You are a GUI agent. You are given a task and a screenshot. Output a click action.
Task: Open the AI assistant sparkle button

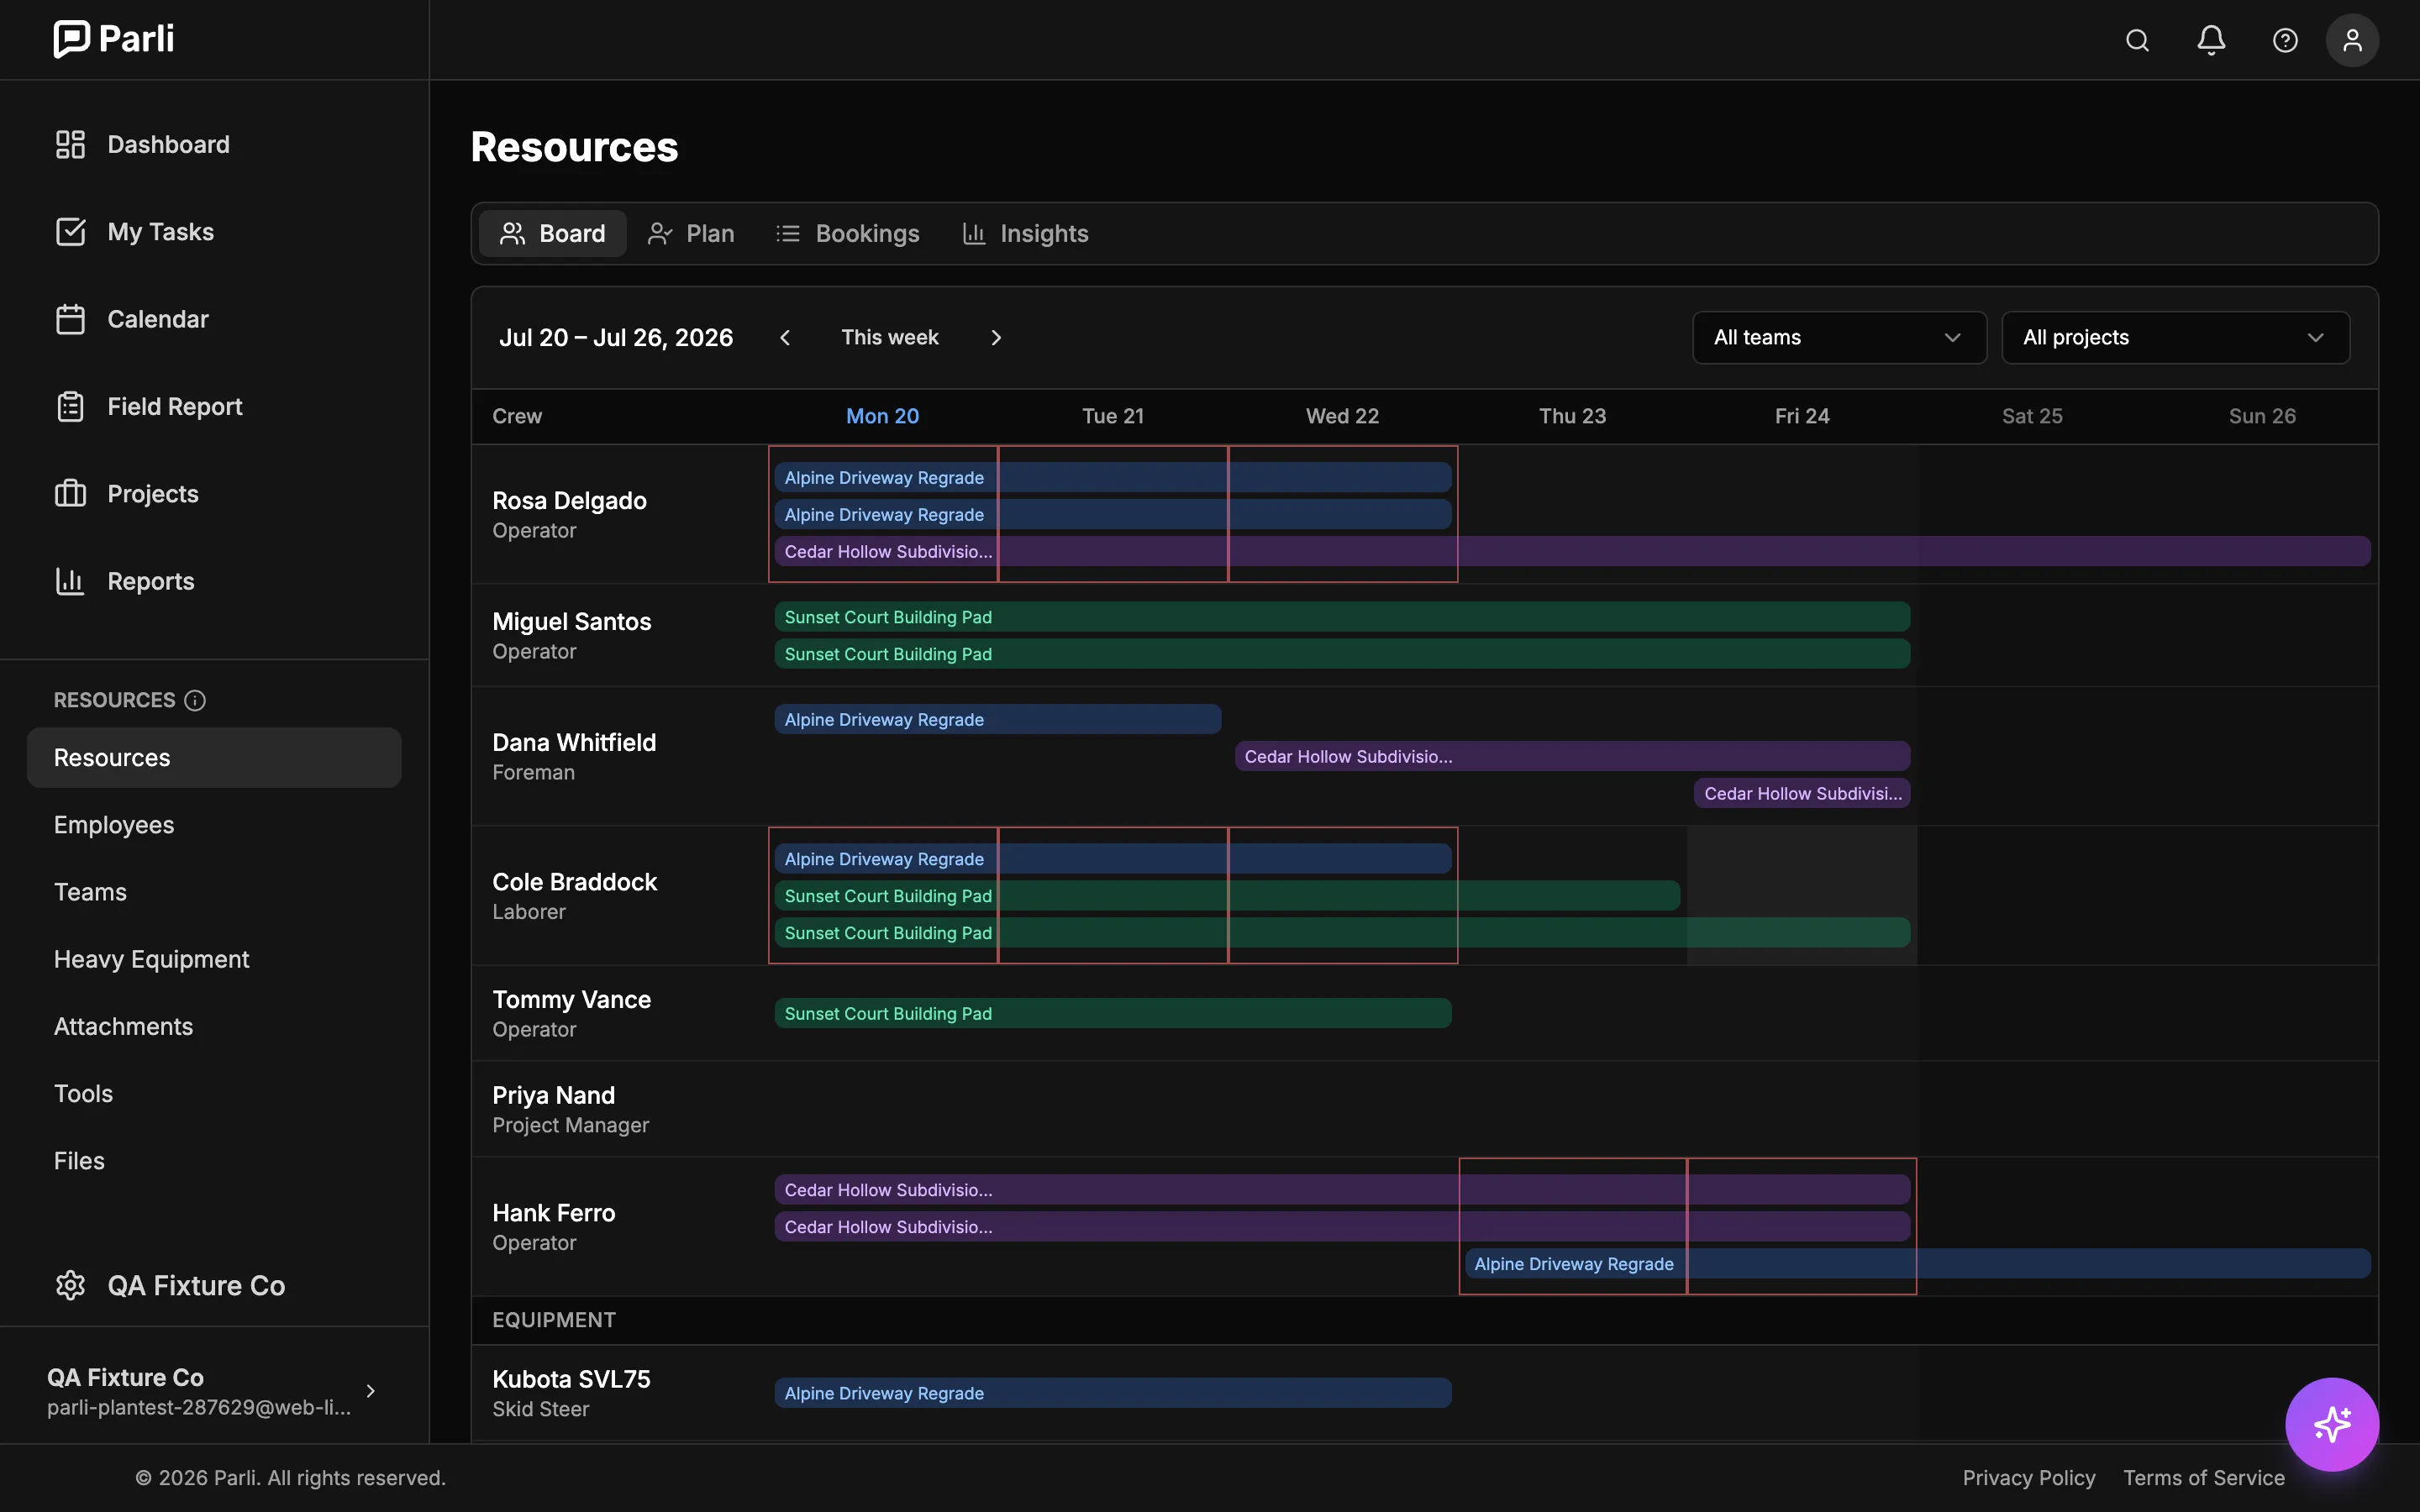click(x=2332, y=1424)
